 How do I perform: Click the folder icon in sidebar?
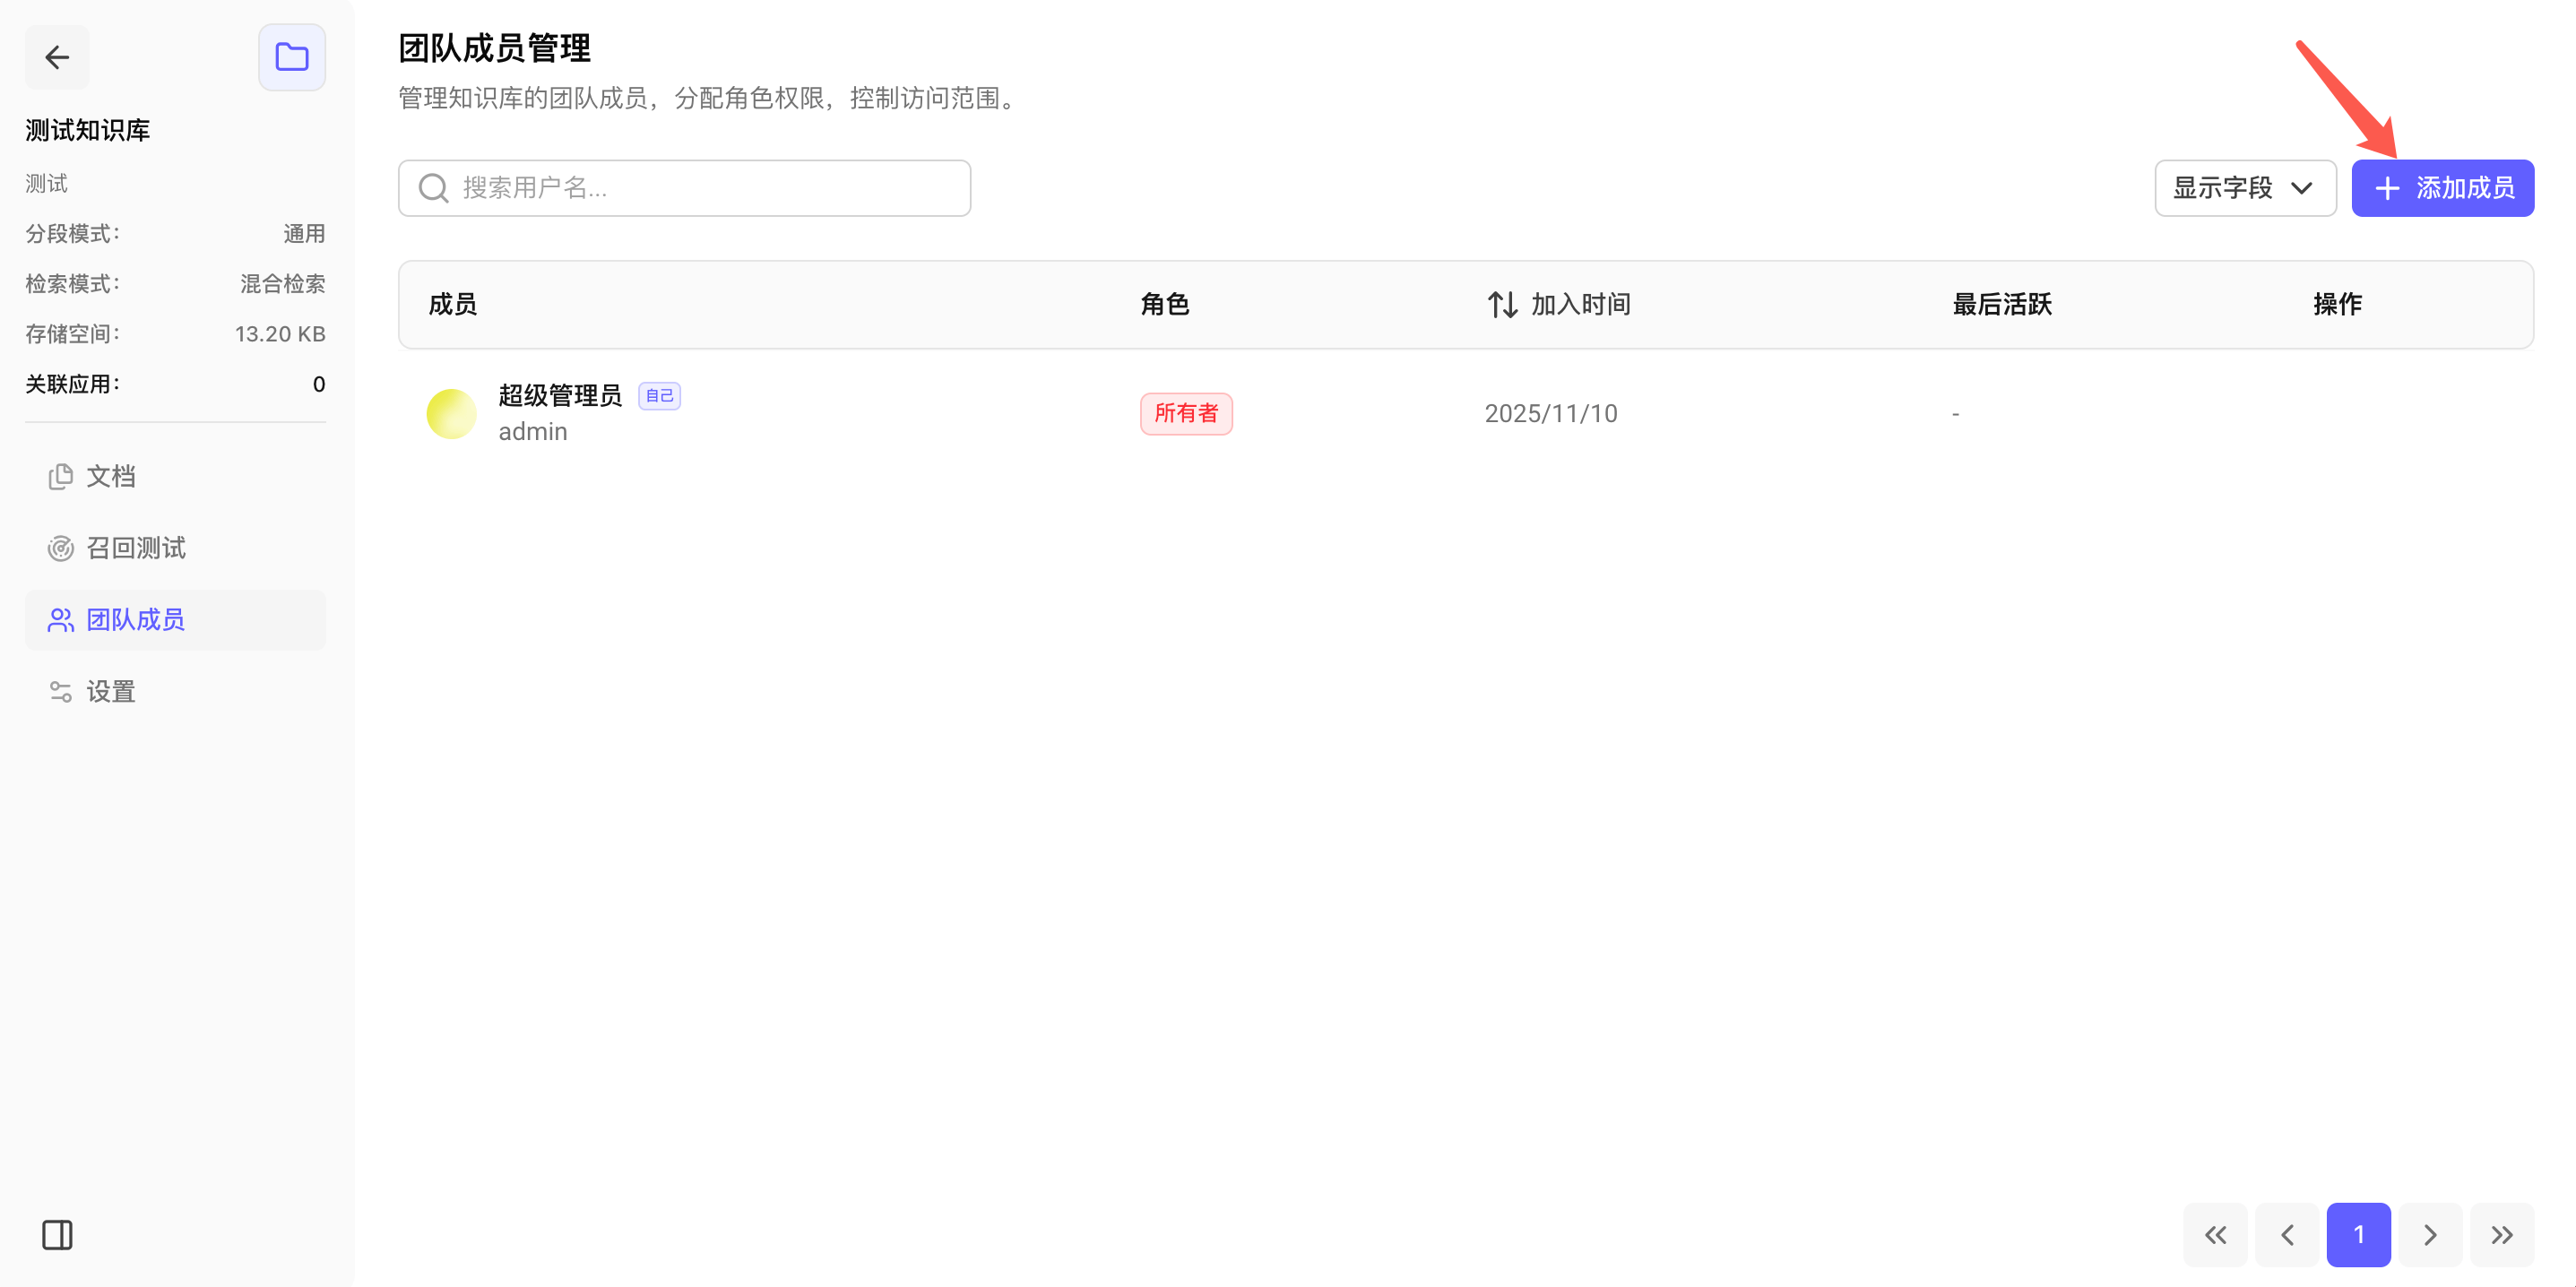[x=291, y=57]
